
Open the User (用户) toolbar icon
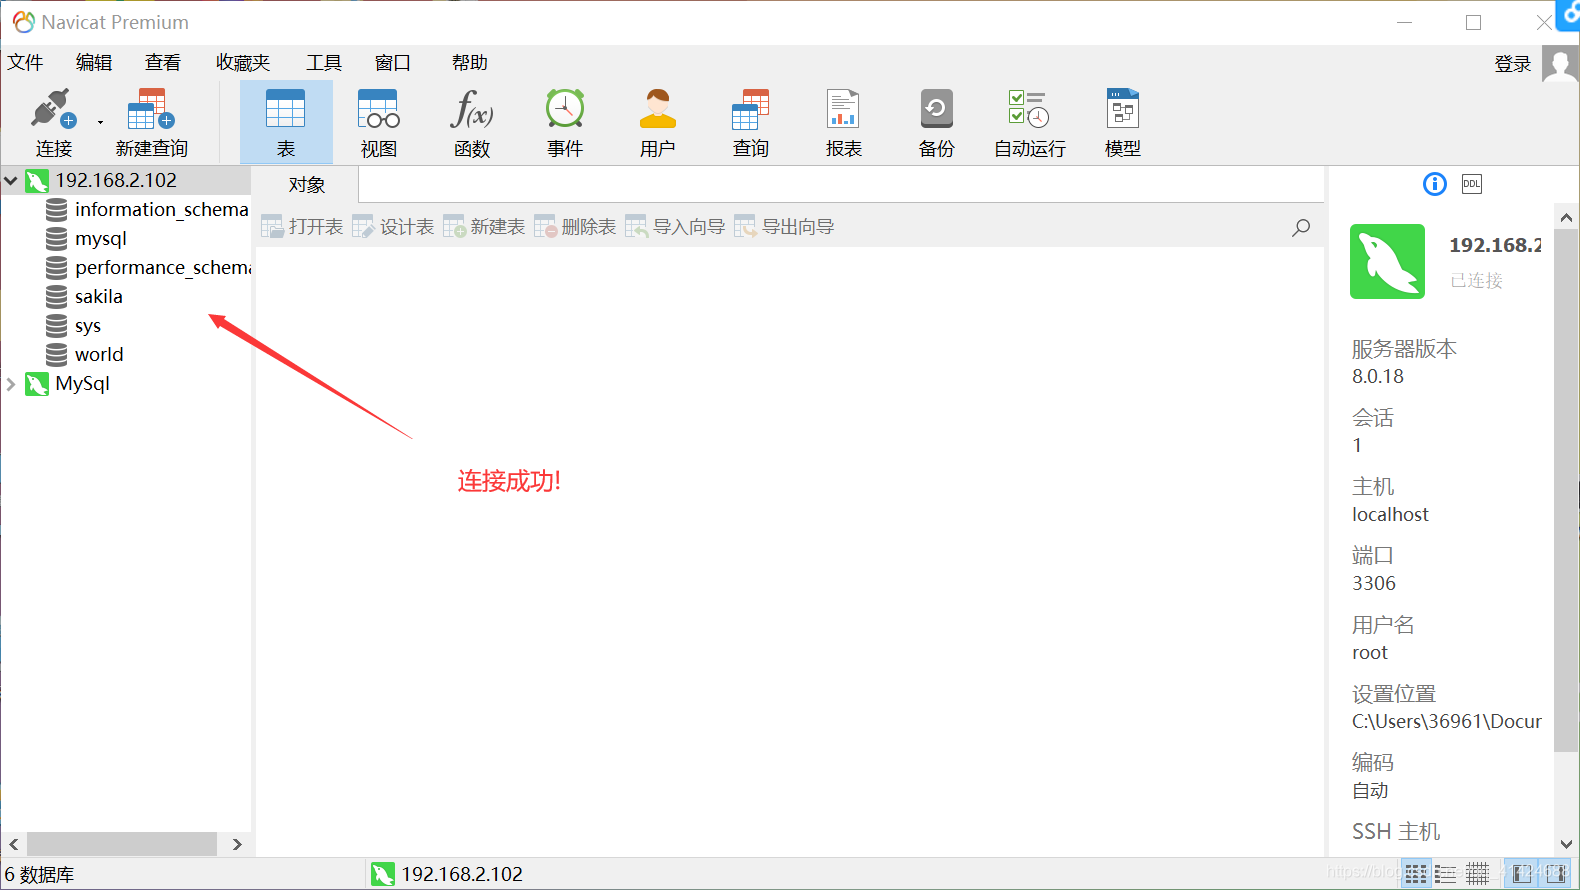658,109
